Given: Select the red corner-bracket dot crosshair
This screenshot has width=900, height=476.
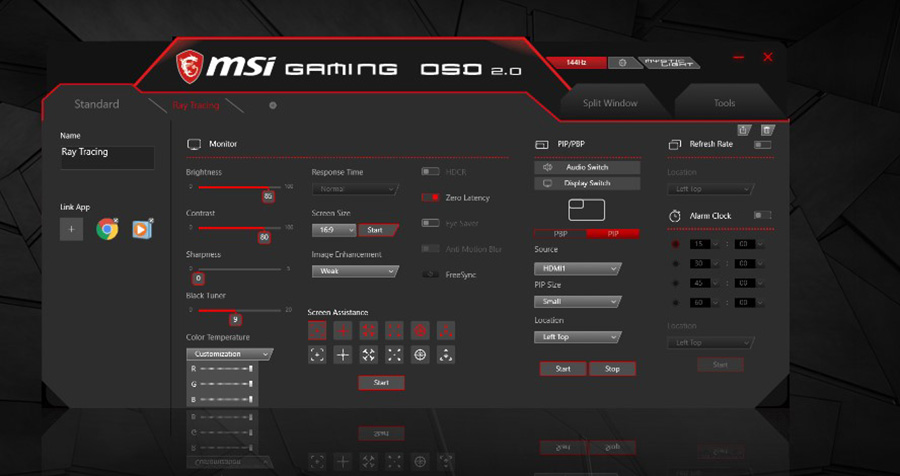Looking at the screenshot, I should tap(317, 330).
